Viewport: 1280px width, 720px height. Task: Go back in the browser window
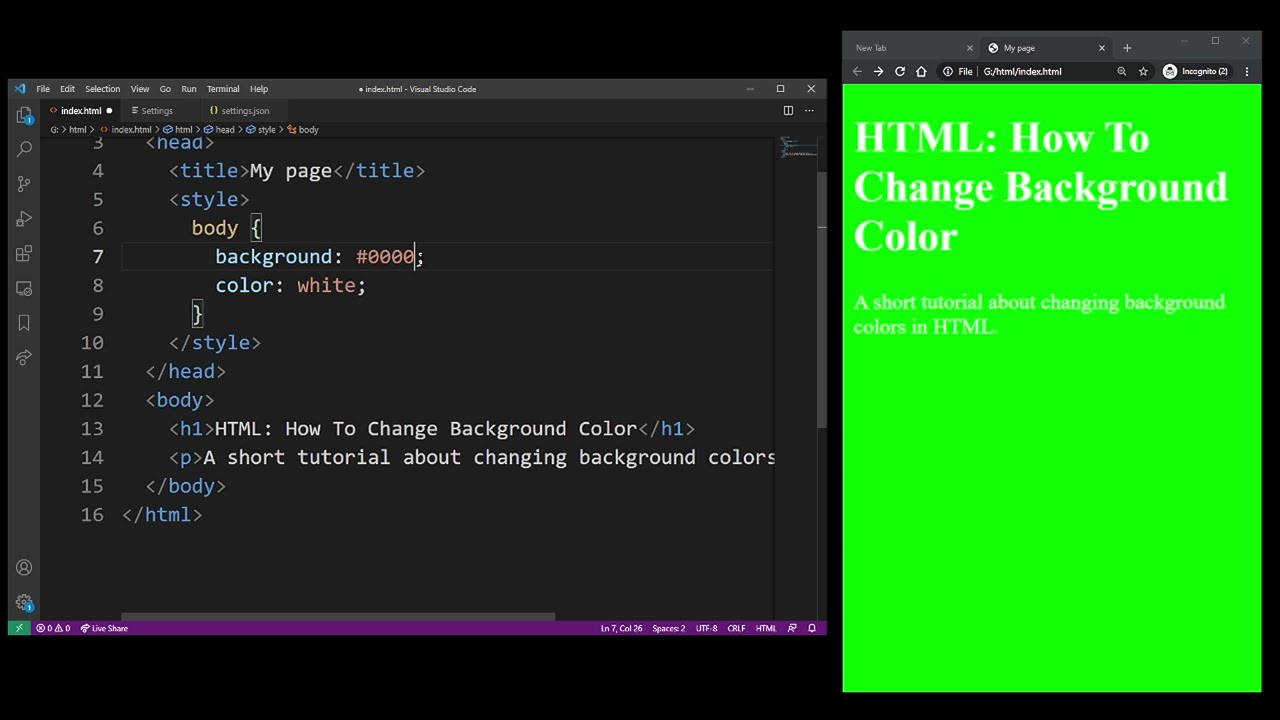[857, 71]
